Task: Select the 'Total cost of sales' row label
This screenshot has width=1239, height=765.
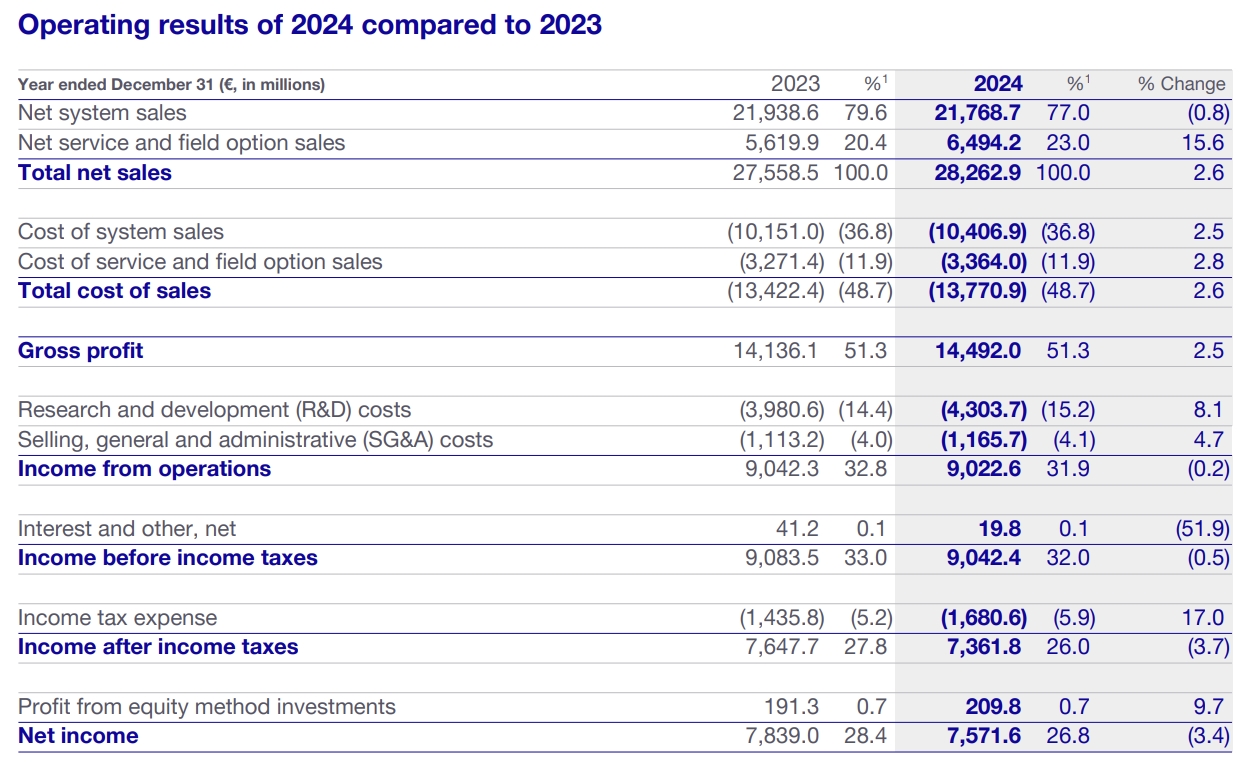Action: point(115,291)
